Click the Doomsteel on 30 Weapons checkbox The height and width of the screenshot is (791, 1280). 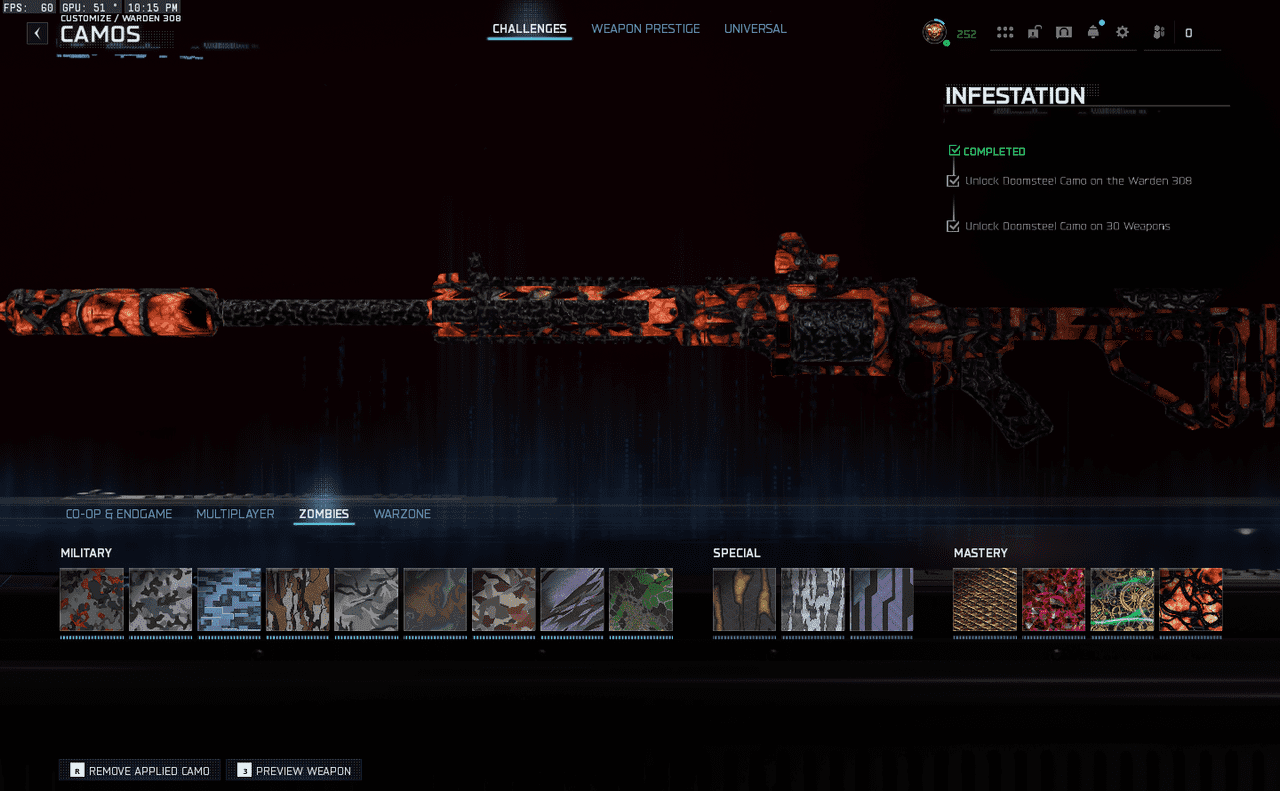click(953, 226)
